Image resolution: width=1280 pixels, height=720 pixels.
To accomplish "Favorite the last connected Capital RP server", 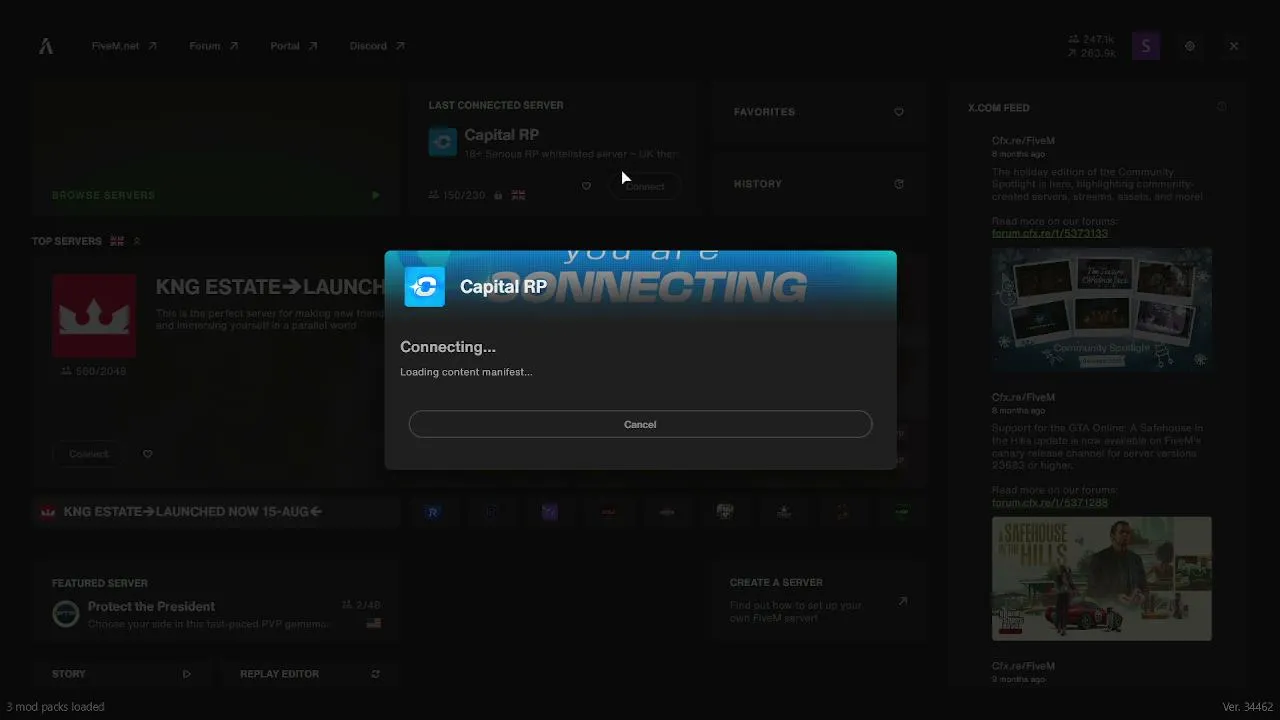I will click(x=586, y=186).
